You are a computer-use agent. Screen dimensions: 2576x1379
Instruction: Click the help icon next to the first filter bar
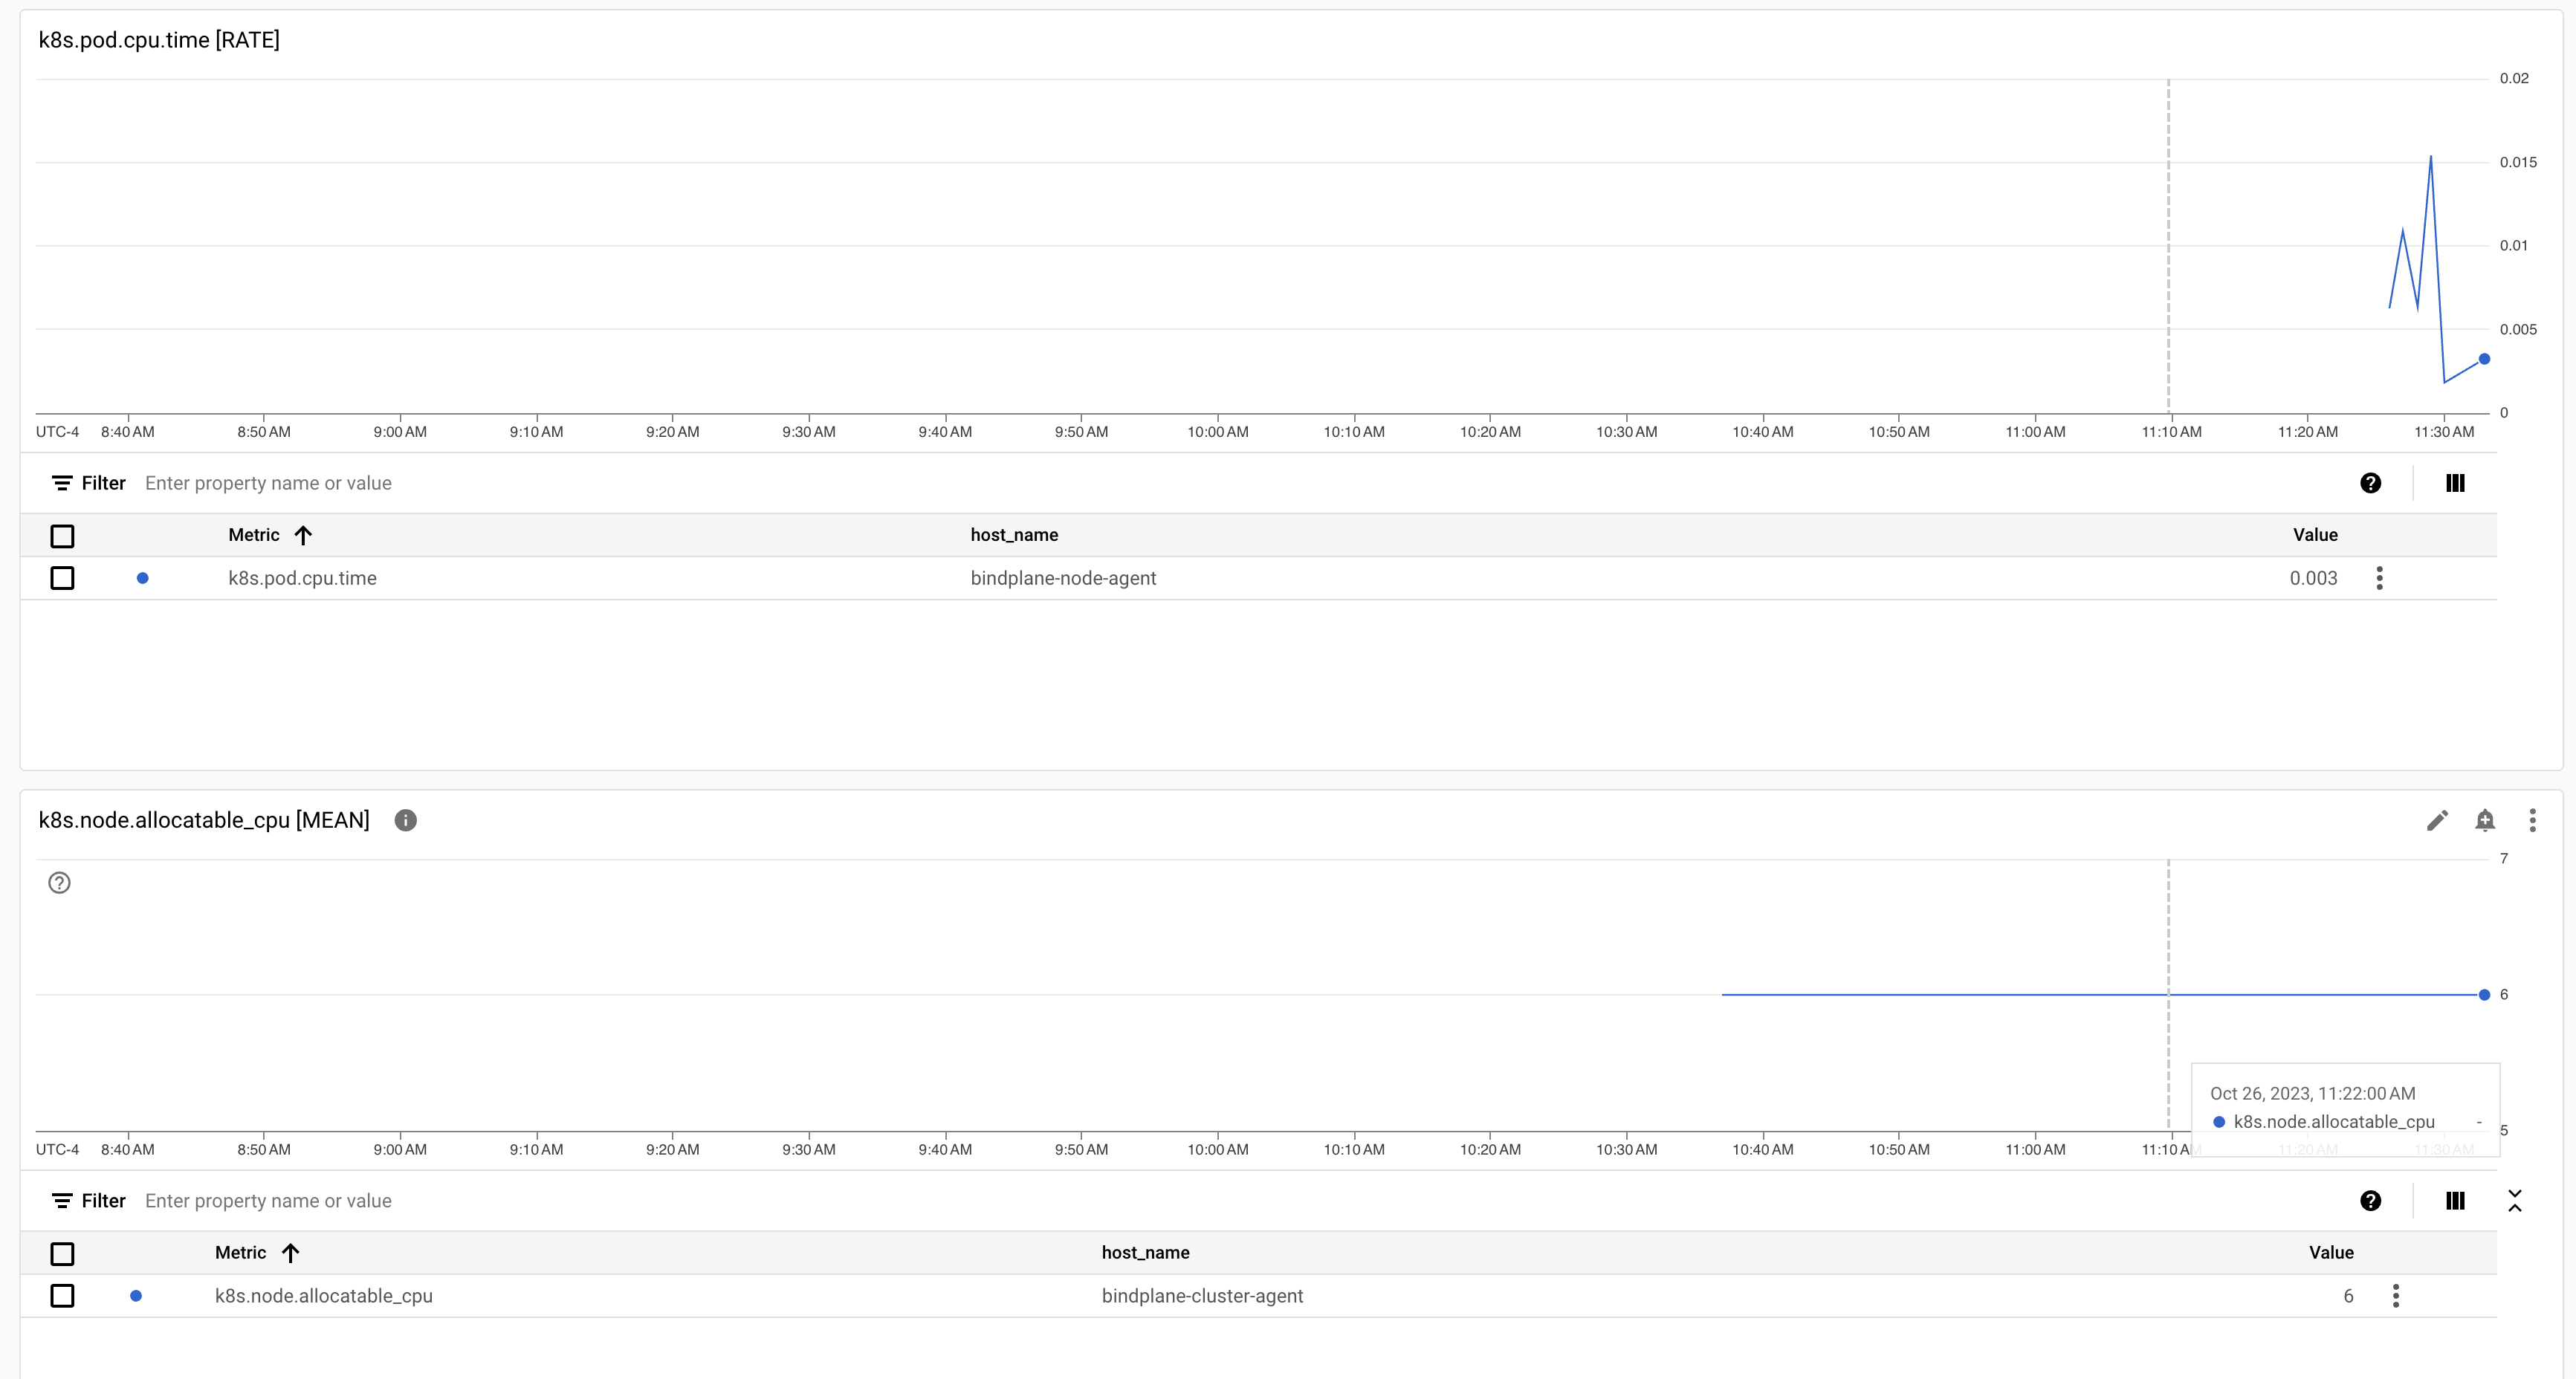pyautogui.click(x=2371, y=483)
